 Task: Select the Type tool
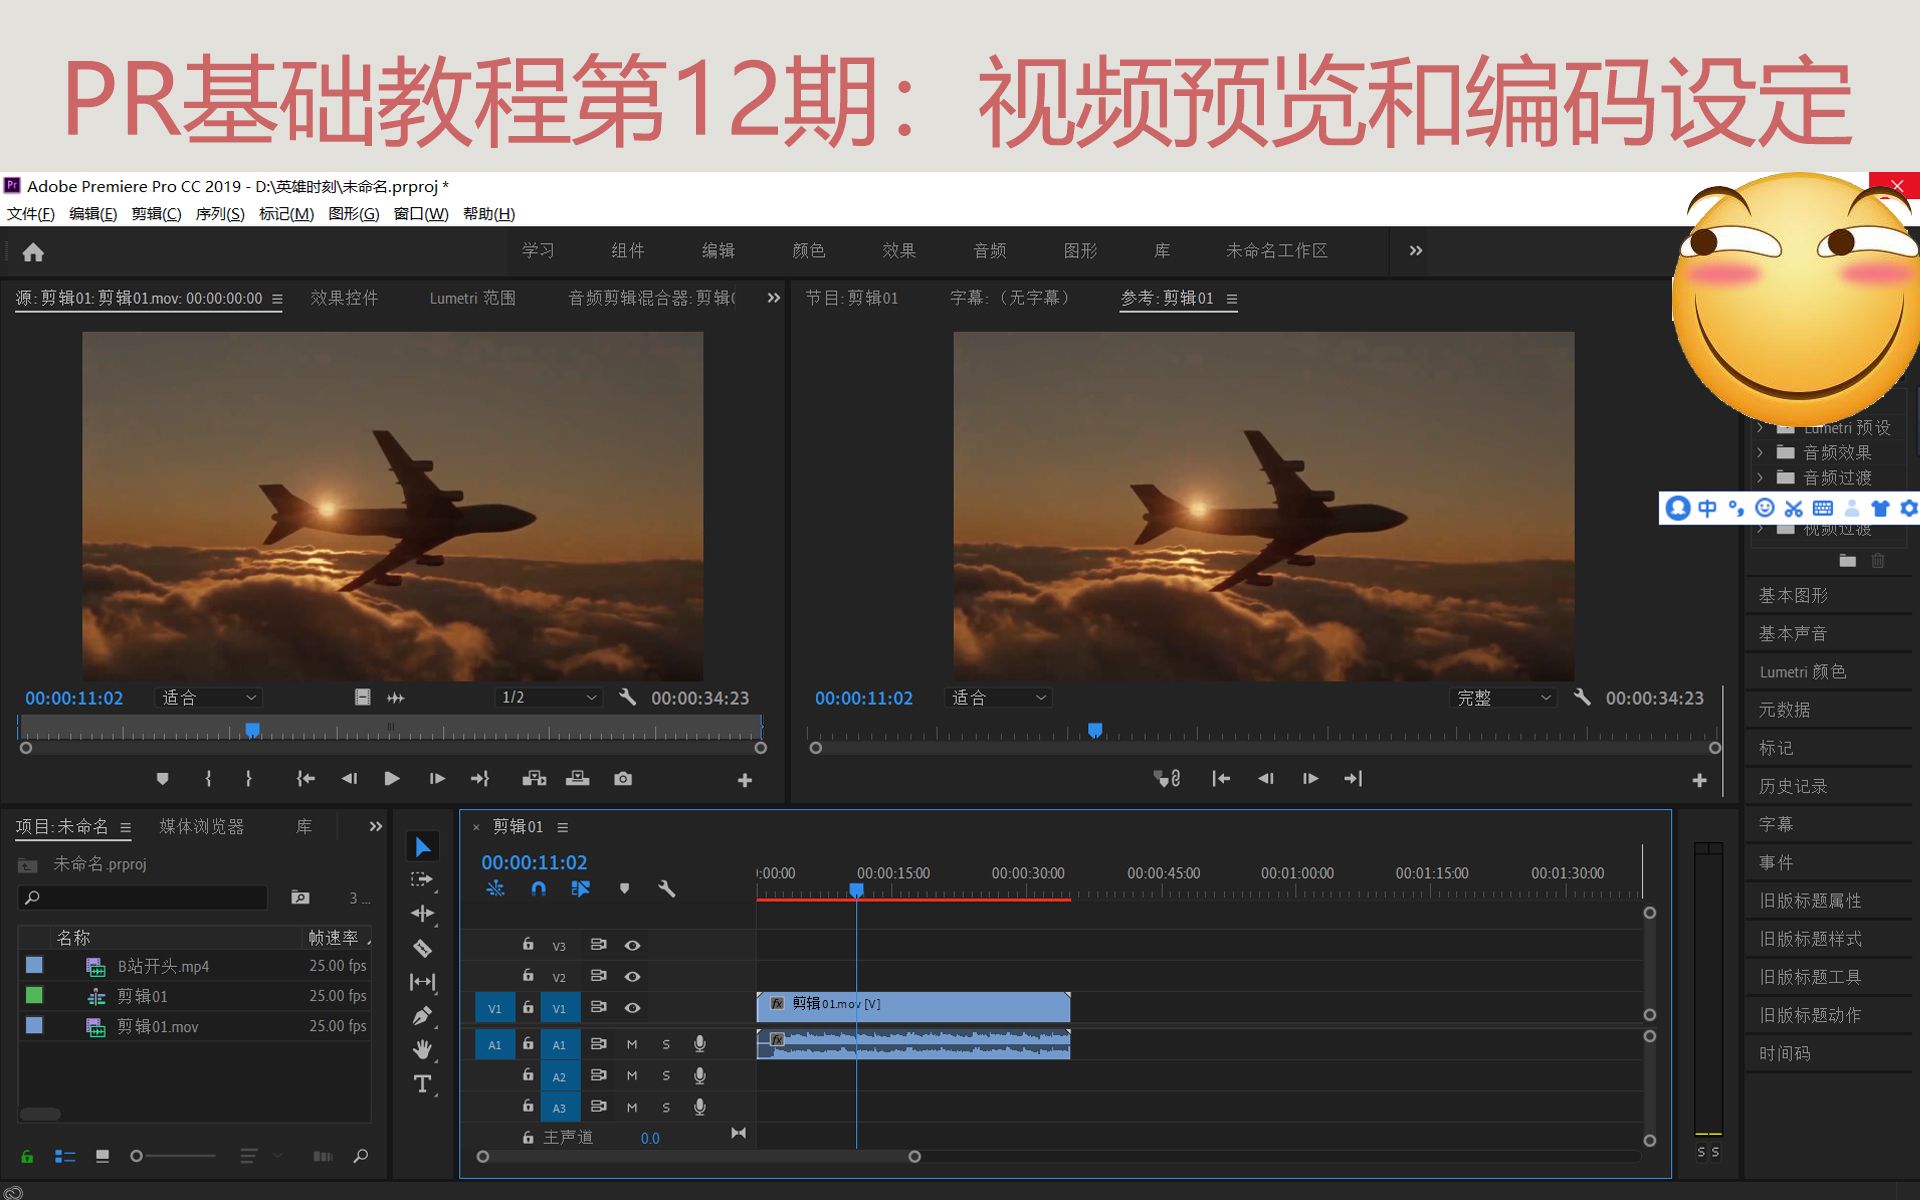point(423,1082)
